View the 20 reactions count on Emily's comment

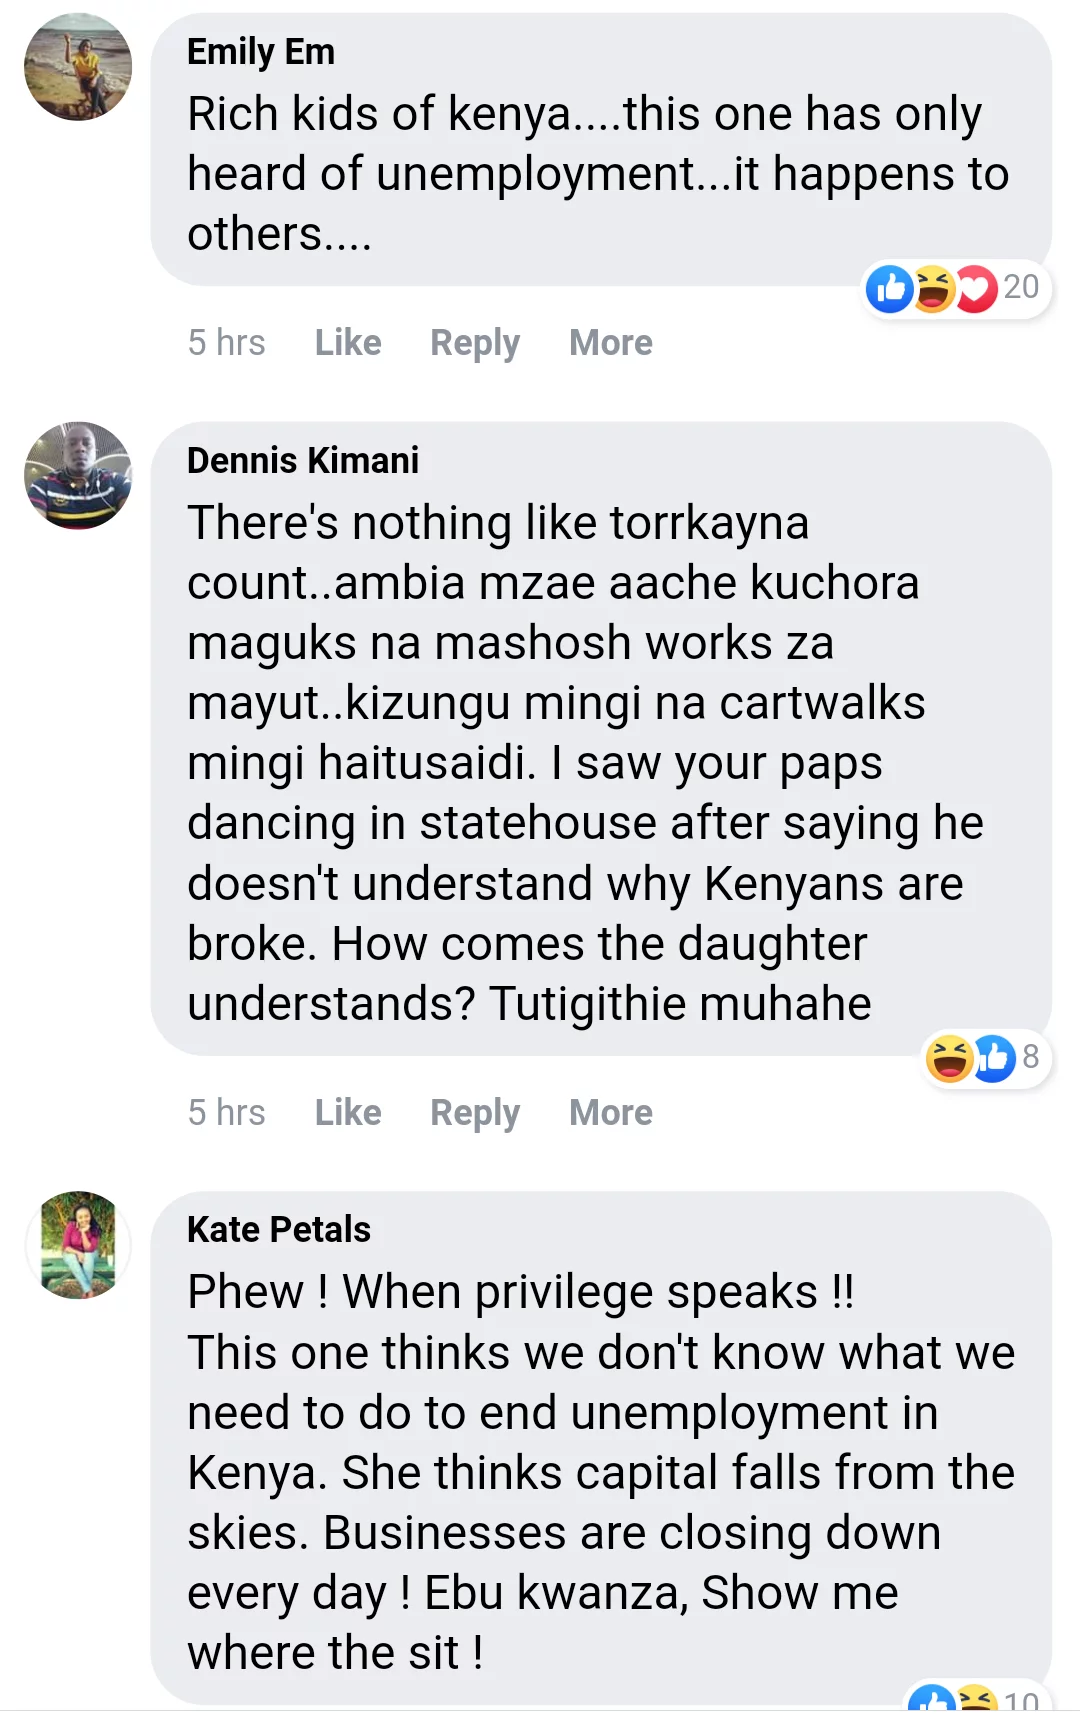(1021, 288)
